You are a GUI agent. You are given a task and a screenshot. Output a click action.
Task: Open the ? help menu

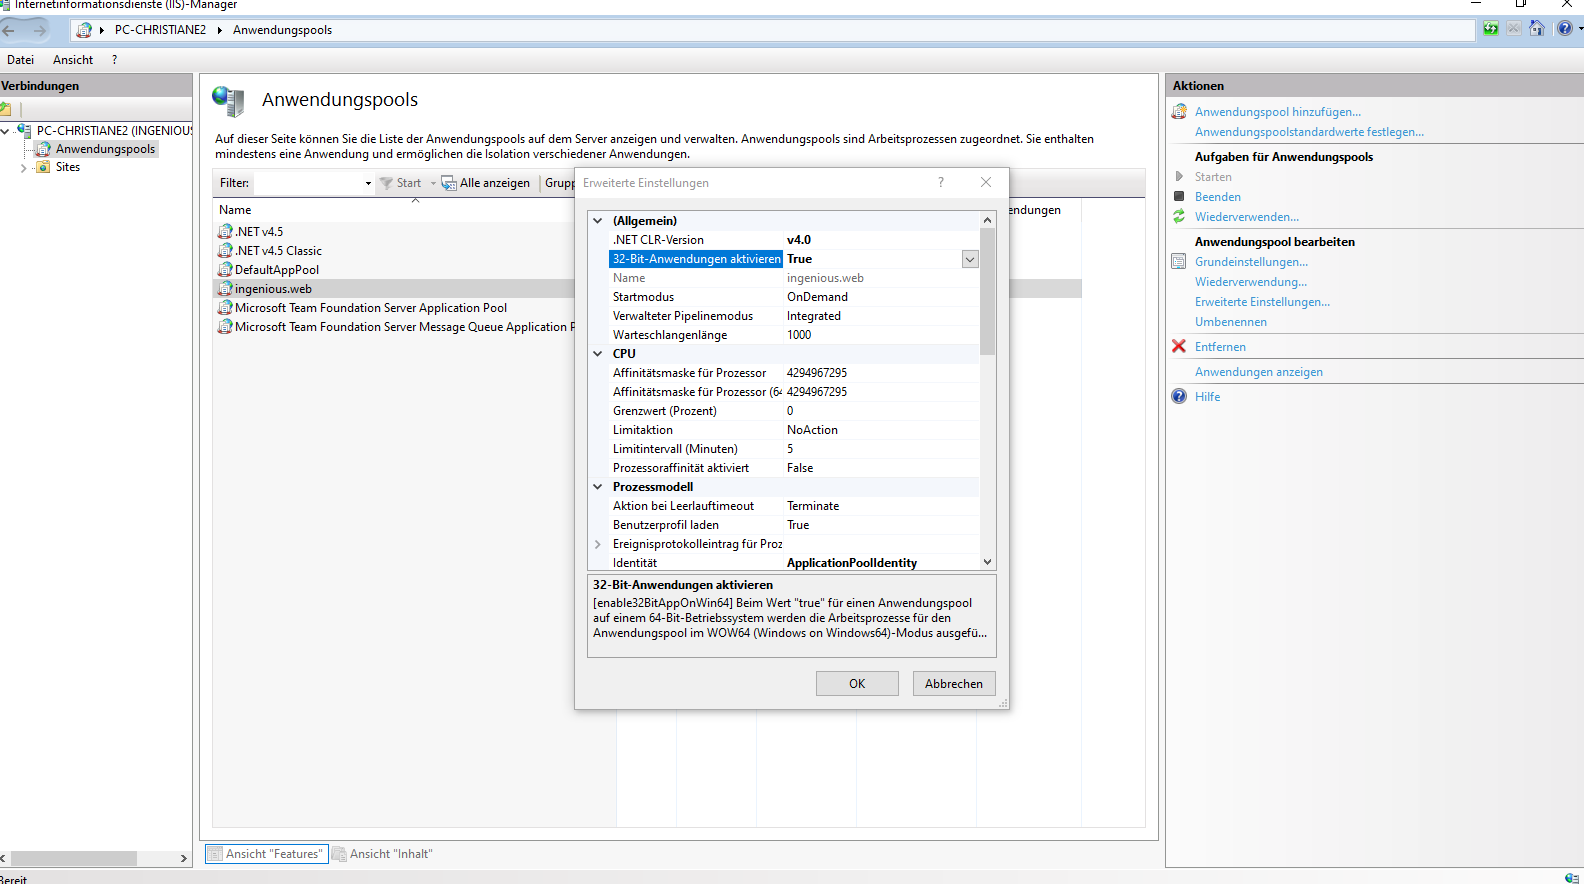(x=114, y=60)
